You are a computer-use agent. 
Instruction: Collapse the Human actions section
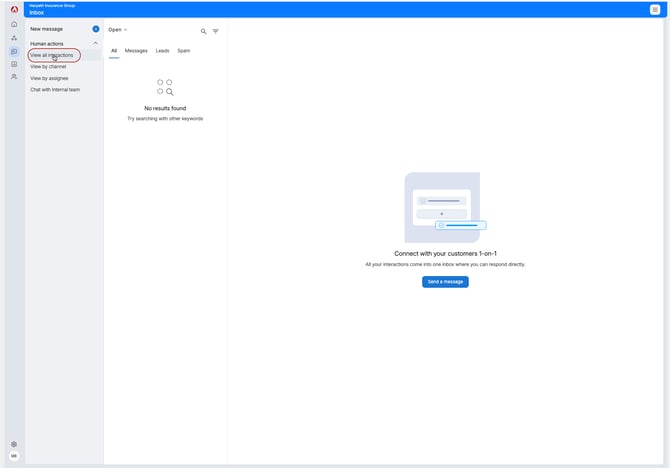point(95,43)
